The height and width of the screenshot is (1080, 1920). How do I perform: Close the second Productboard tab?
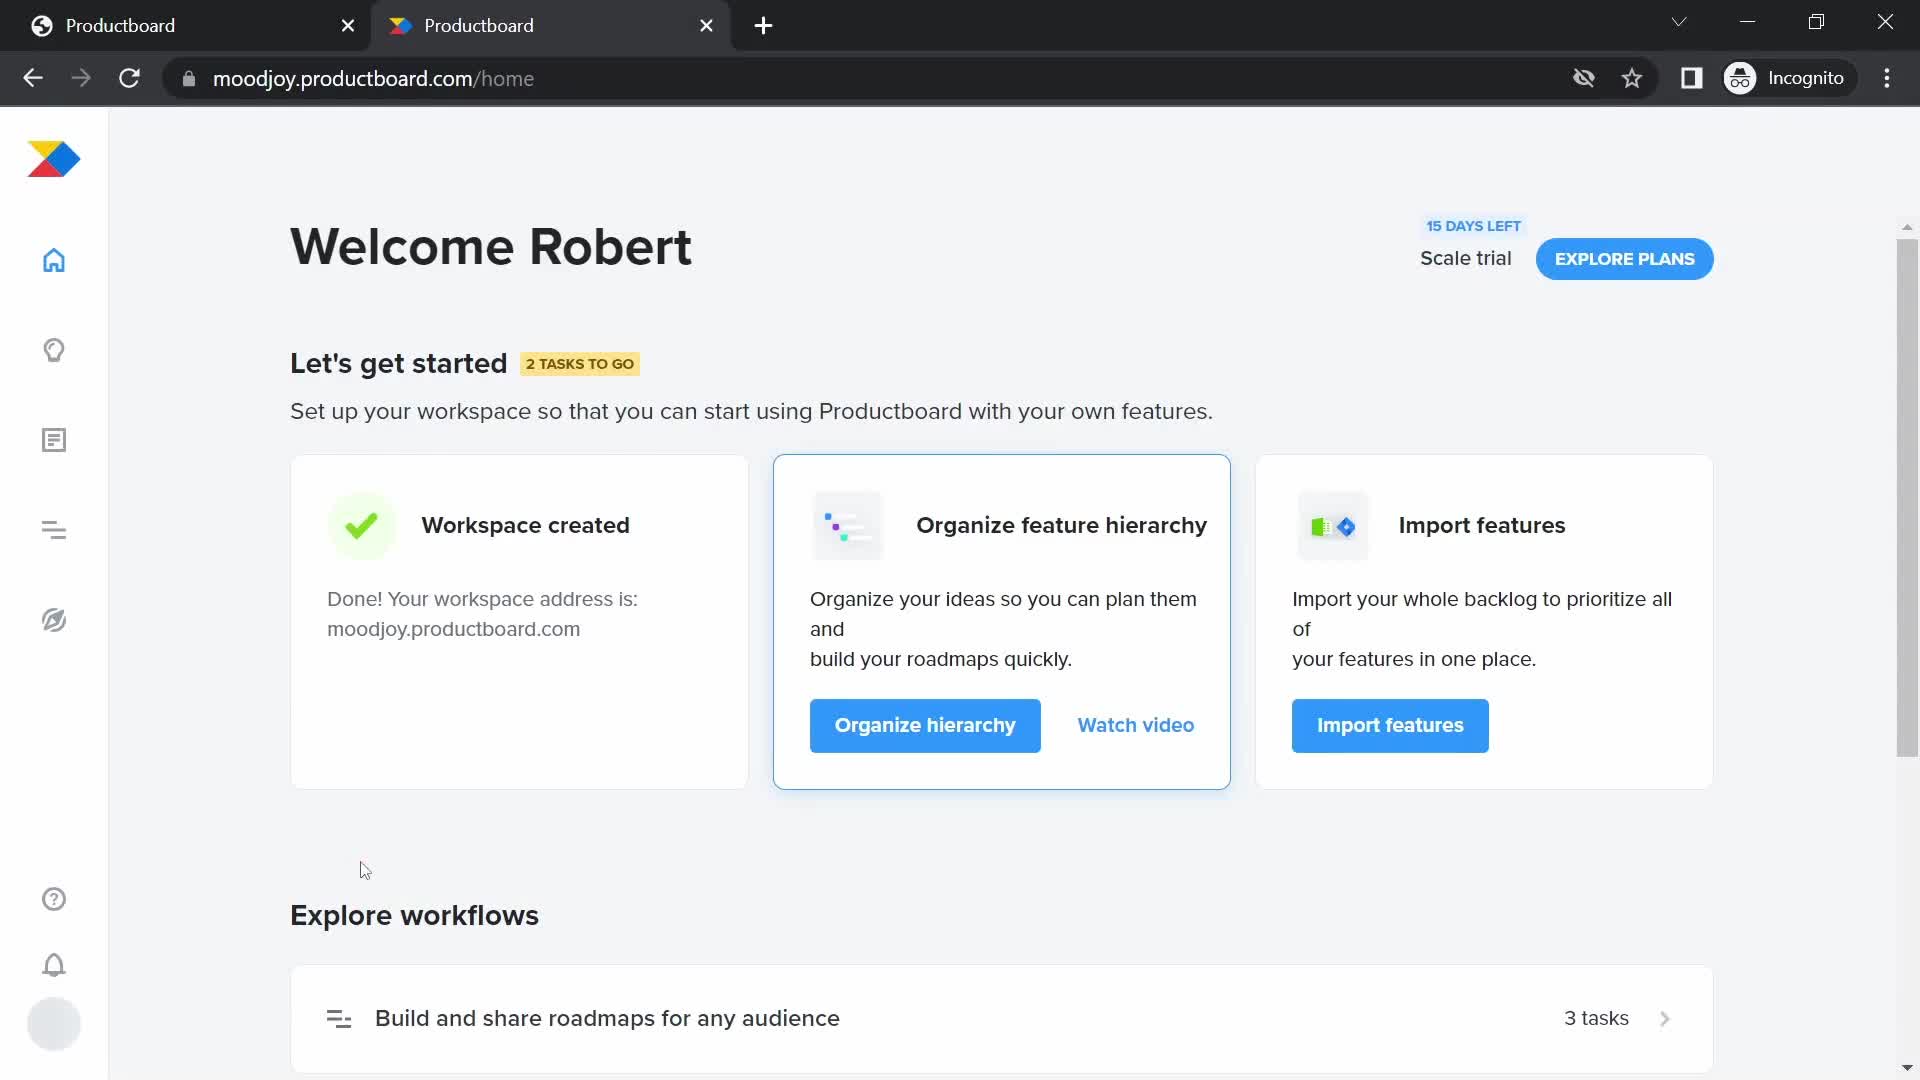click(707, 26)
